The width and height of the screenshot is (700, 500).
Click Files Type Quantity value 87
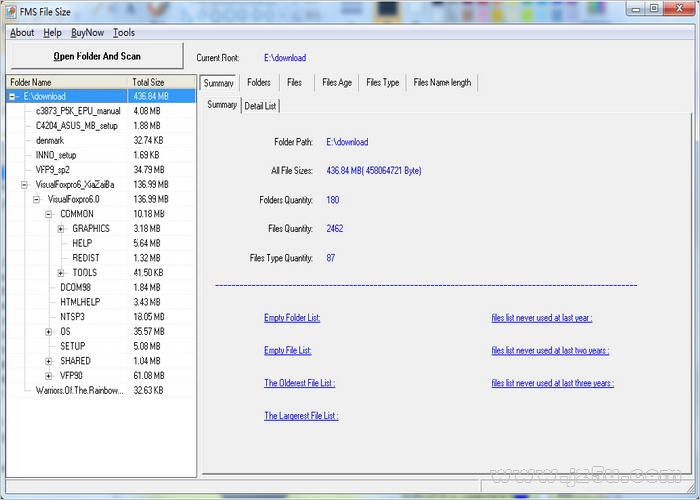pyautogui.click(x=330, y=258)
